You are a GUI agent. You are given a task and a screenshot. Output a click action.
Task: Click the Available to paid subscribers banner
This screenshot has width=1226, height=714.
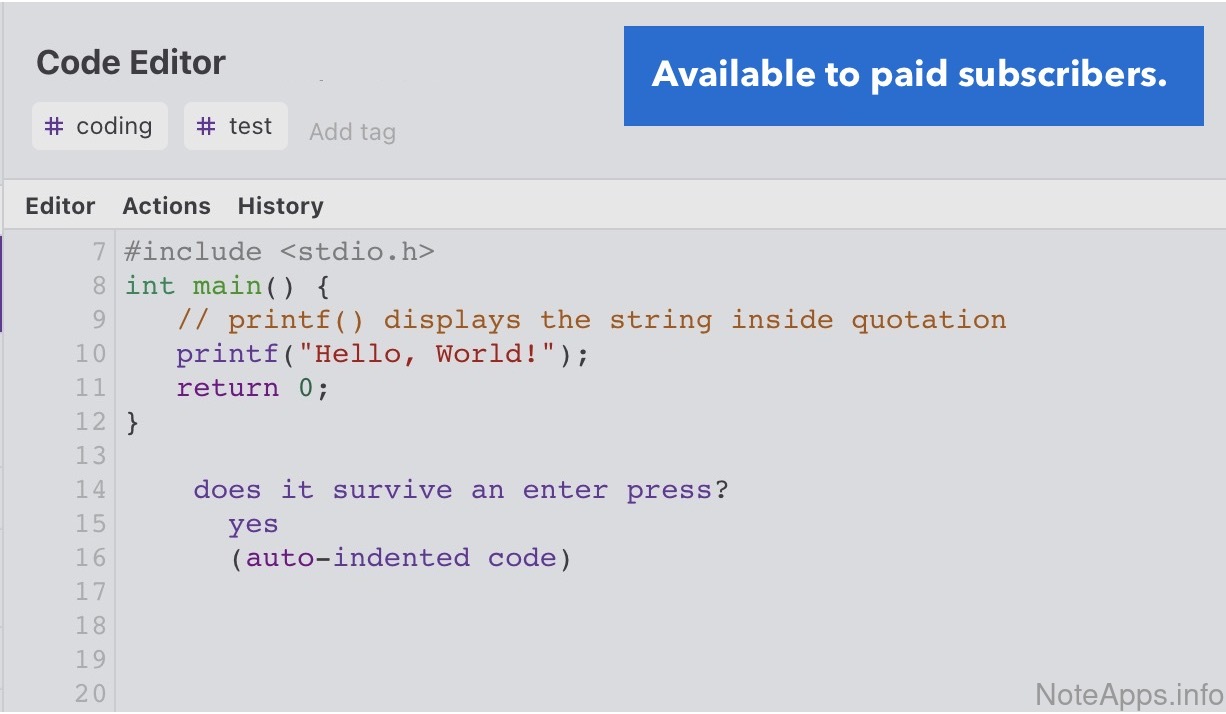[x=912, y=76]
